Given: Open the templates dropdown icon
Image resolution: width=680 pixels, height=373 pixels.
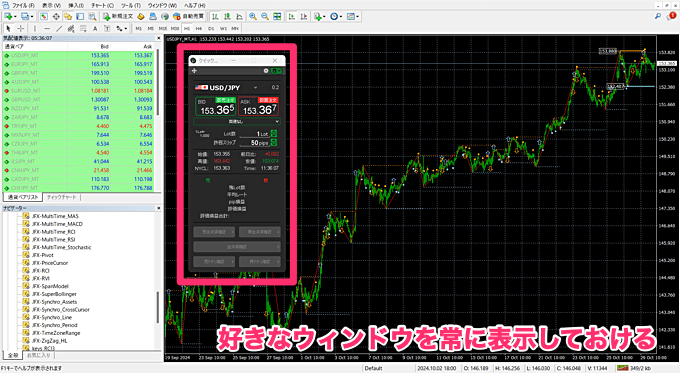Looking at the screenshot, I should tap(352, 16).
